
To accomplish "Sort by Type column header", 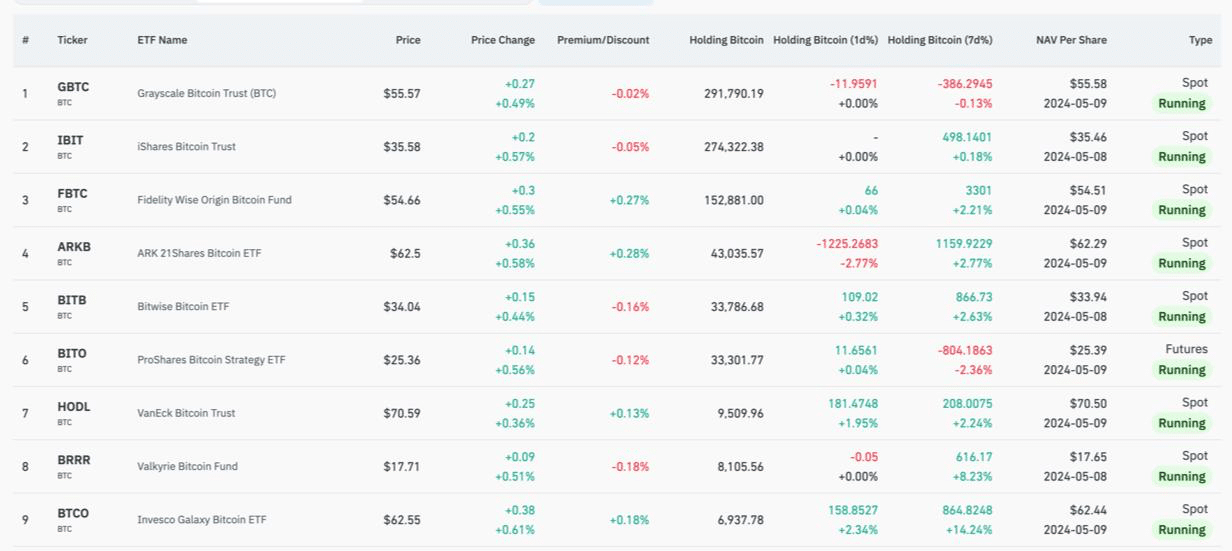I will point(1200,40).
